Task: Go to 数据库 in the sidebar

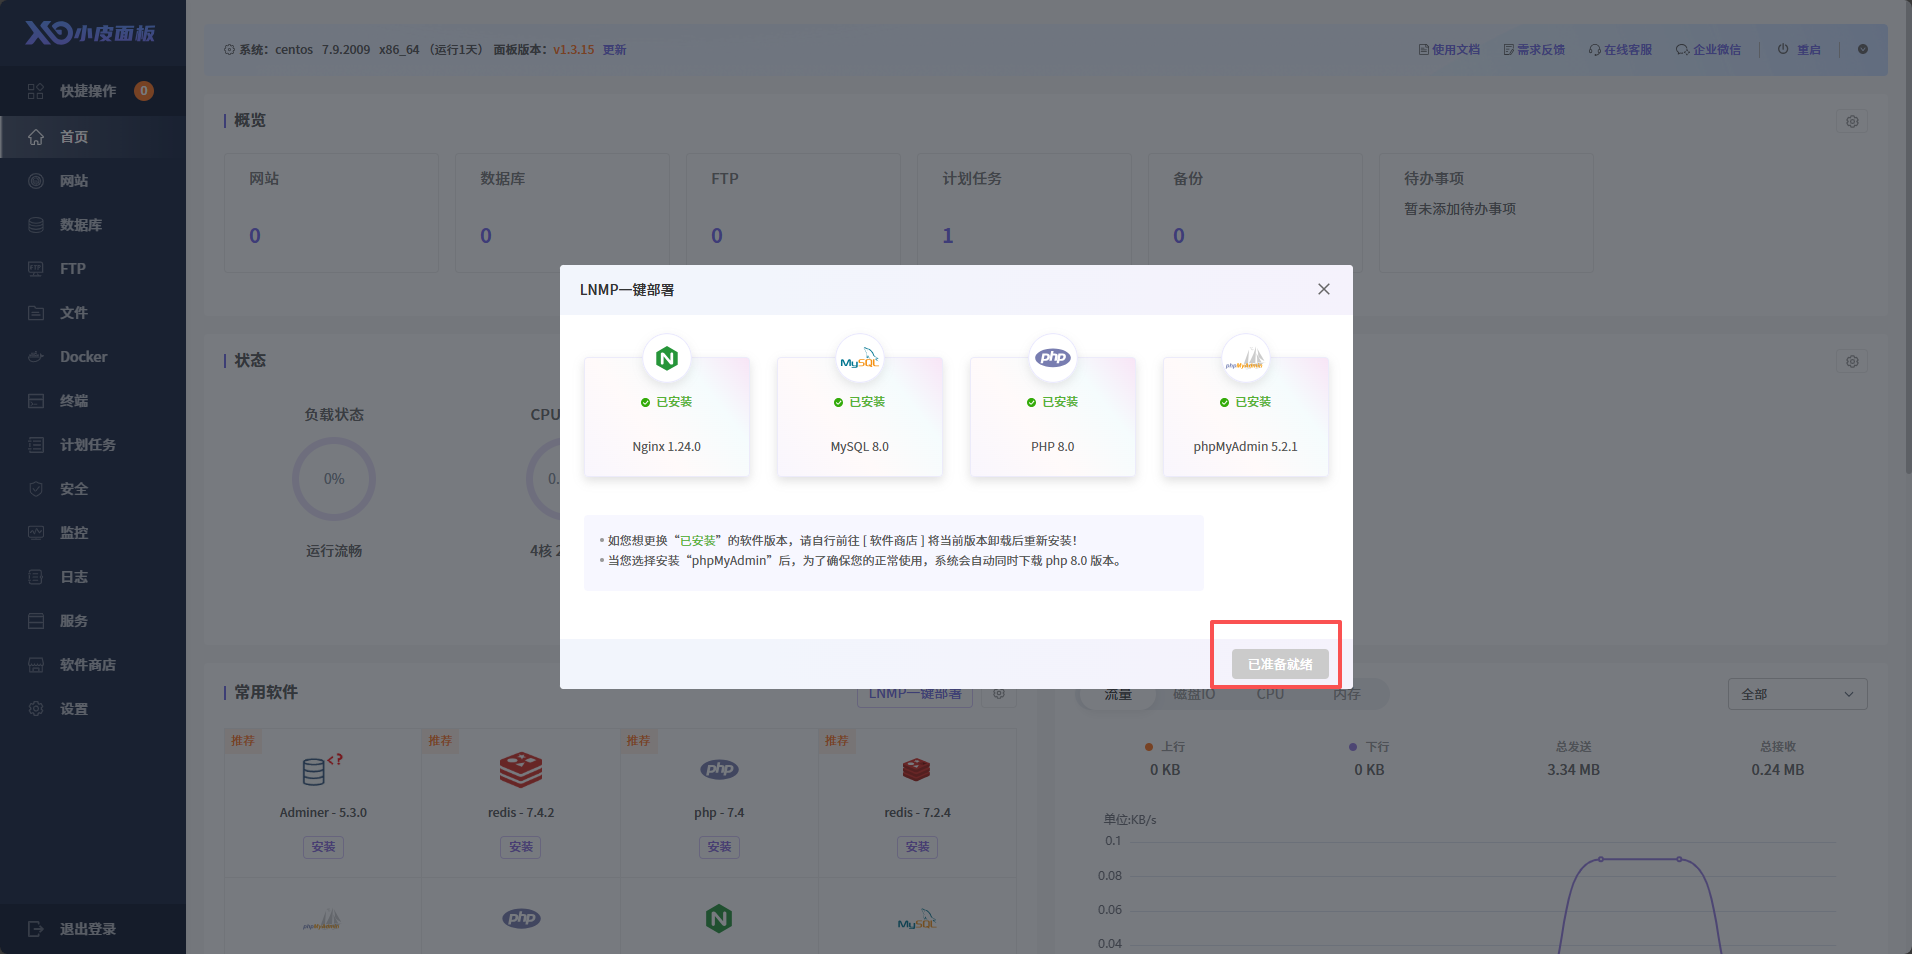Action: pos(80,225)
